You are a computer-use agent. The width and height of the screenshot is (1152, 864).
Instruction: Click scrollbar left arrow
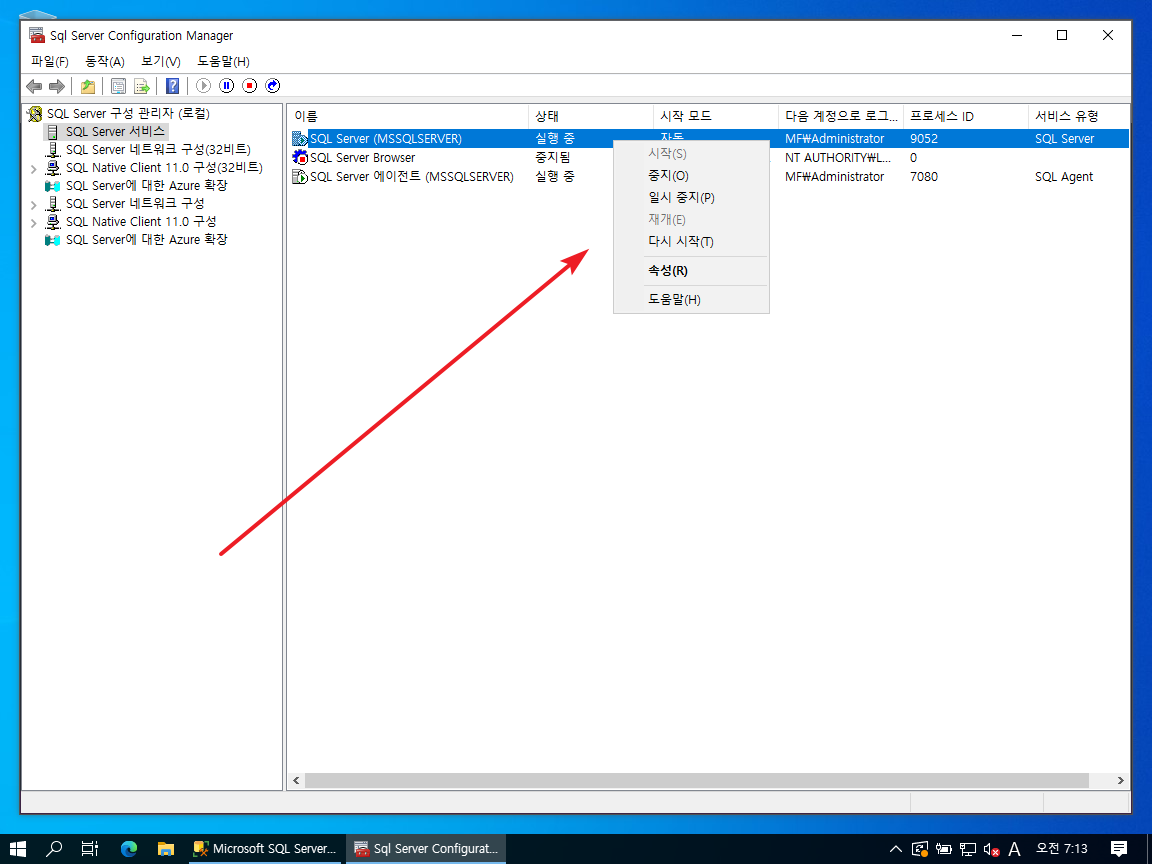[296, 780]
